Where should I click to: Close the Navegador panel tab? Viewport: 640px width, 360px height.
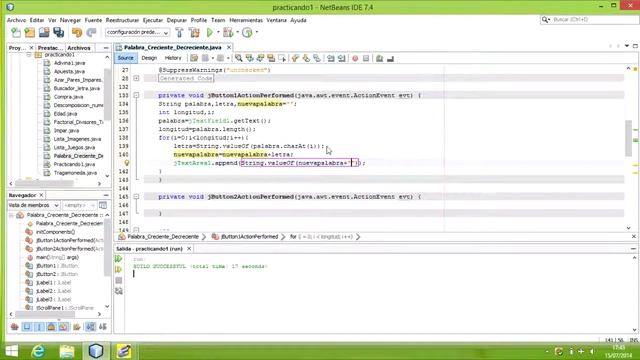click(41, 196)
